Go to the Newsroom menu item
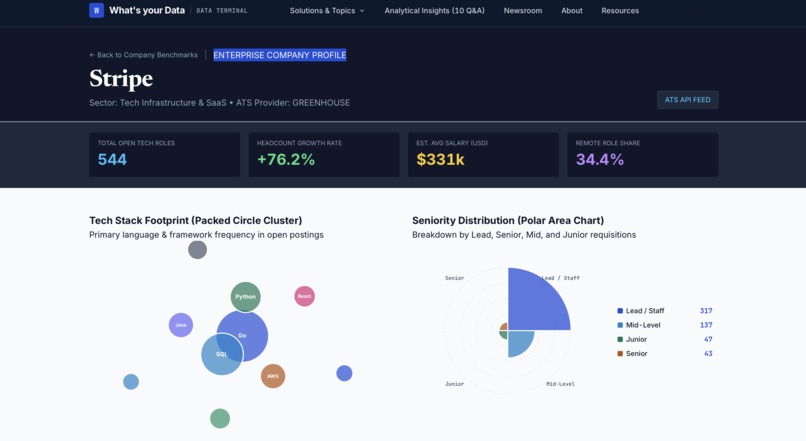 coord(523,10)
